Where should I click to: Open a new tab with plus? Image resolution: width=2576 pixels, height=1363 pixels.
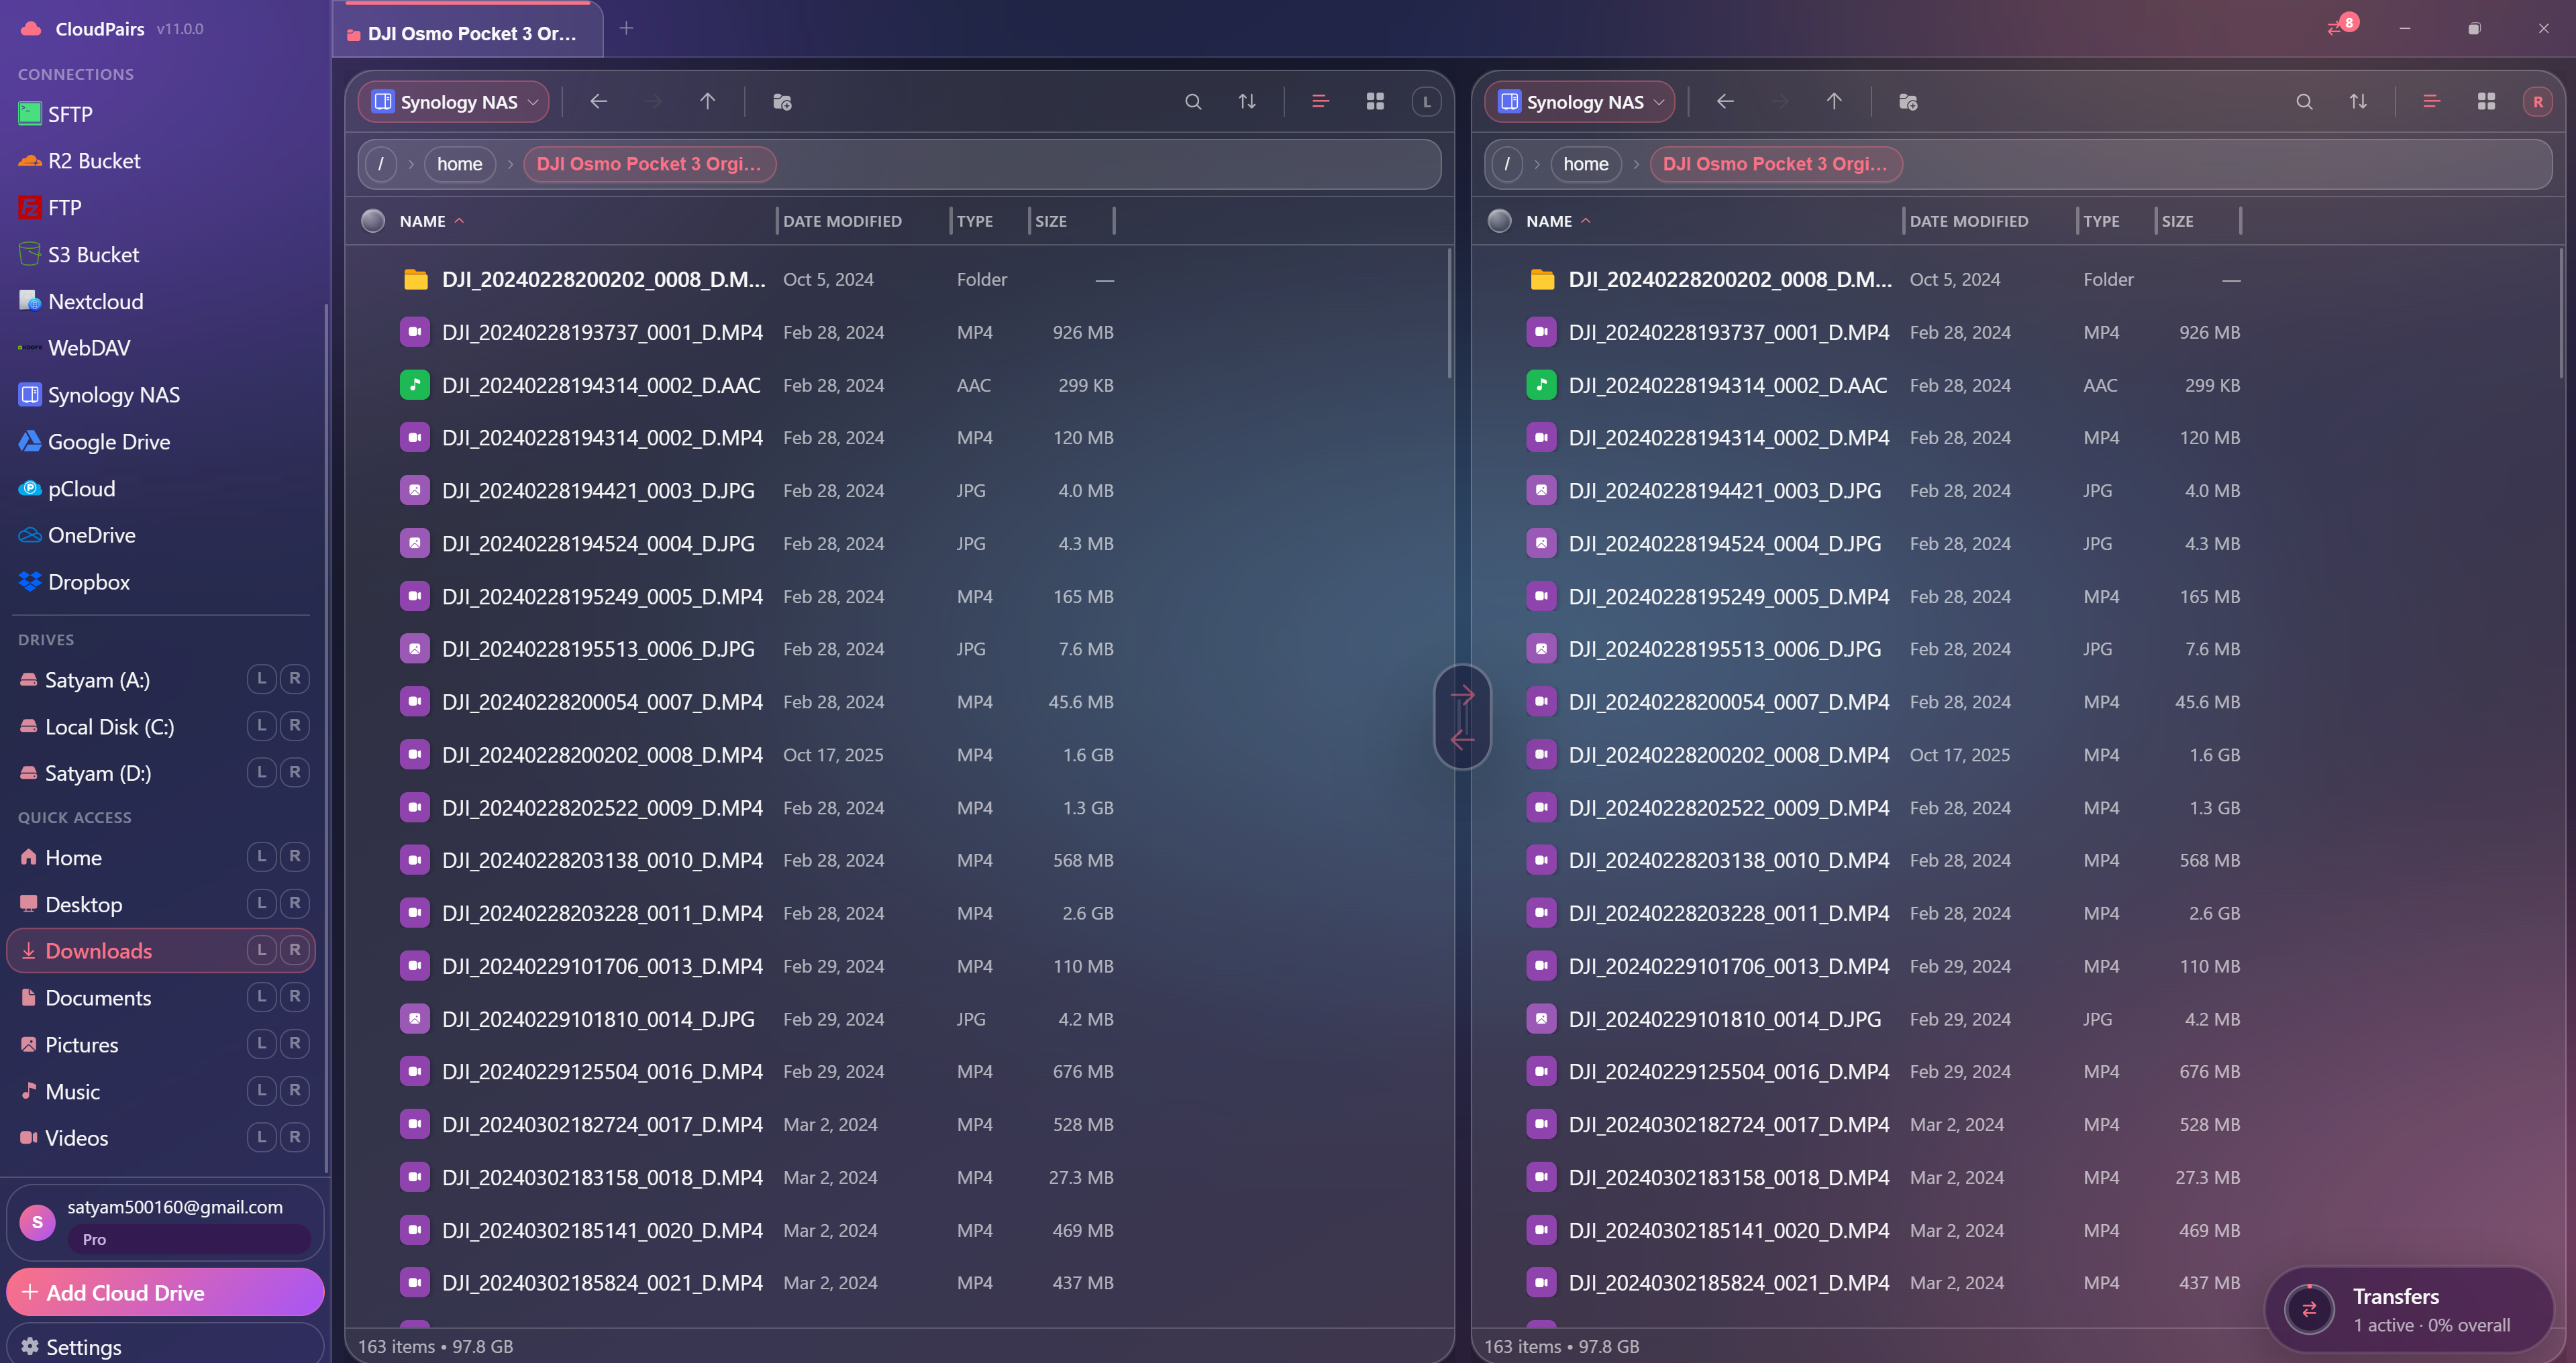pos(626,28)
